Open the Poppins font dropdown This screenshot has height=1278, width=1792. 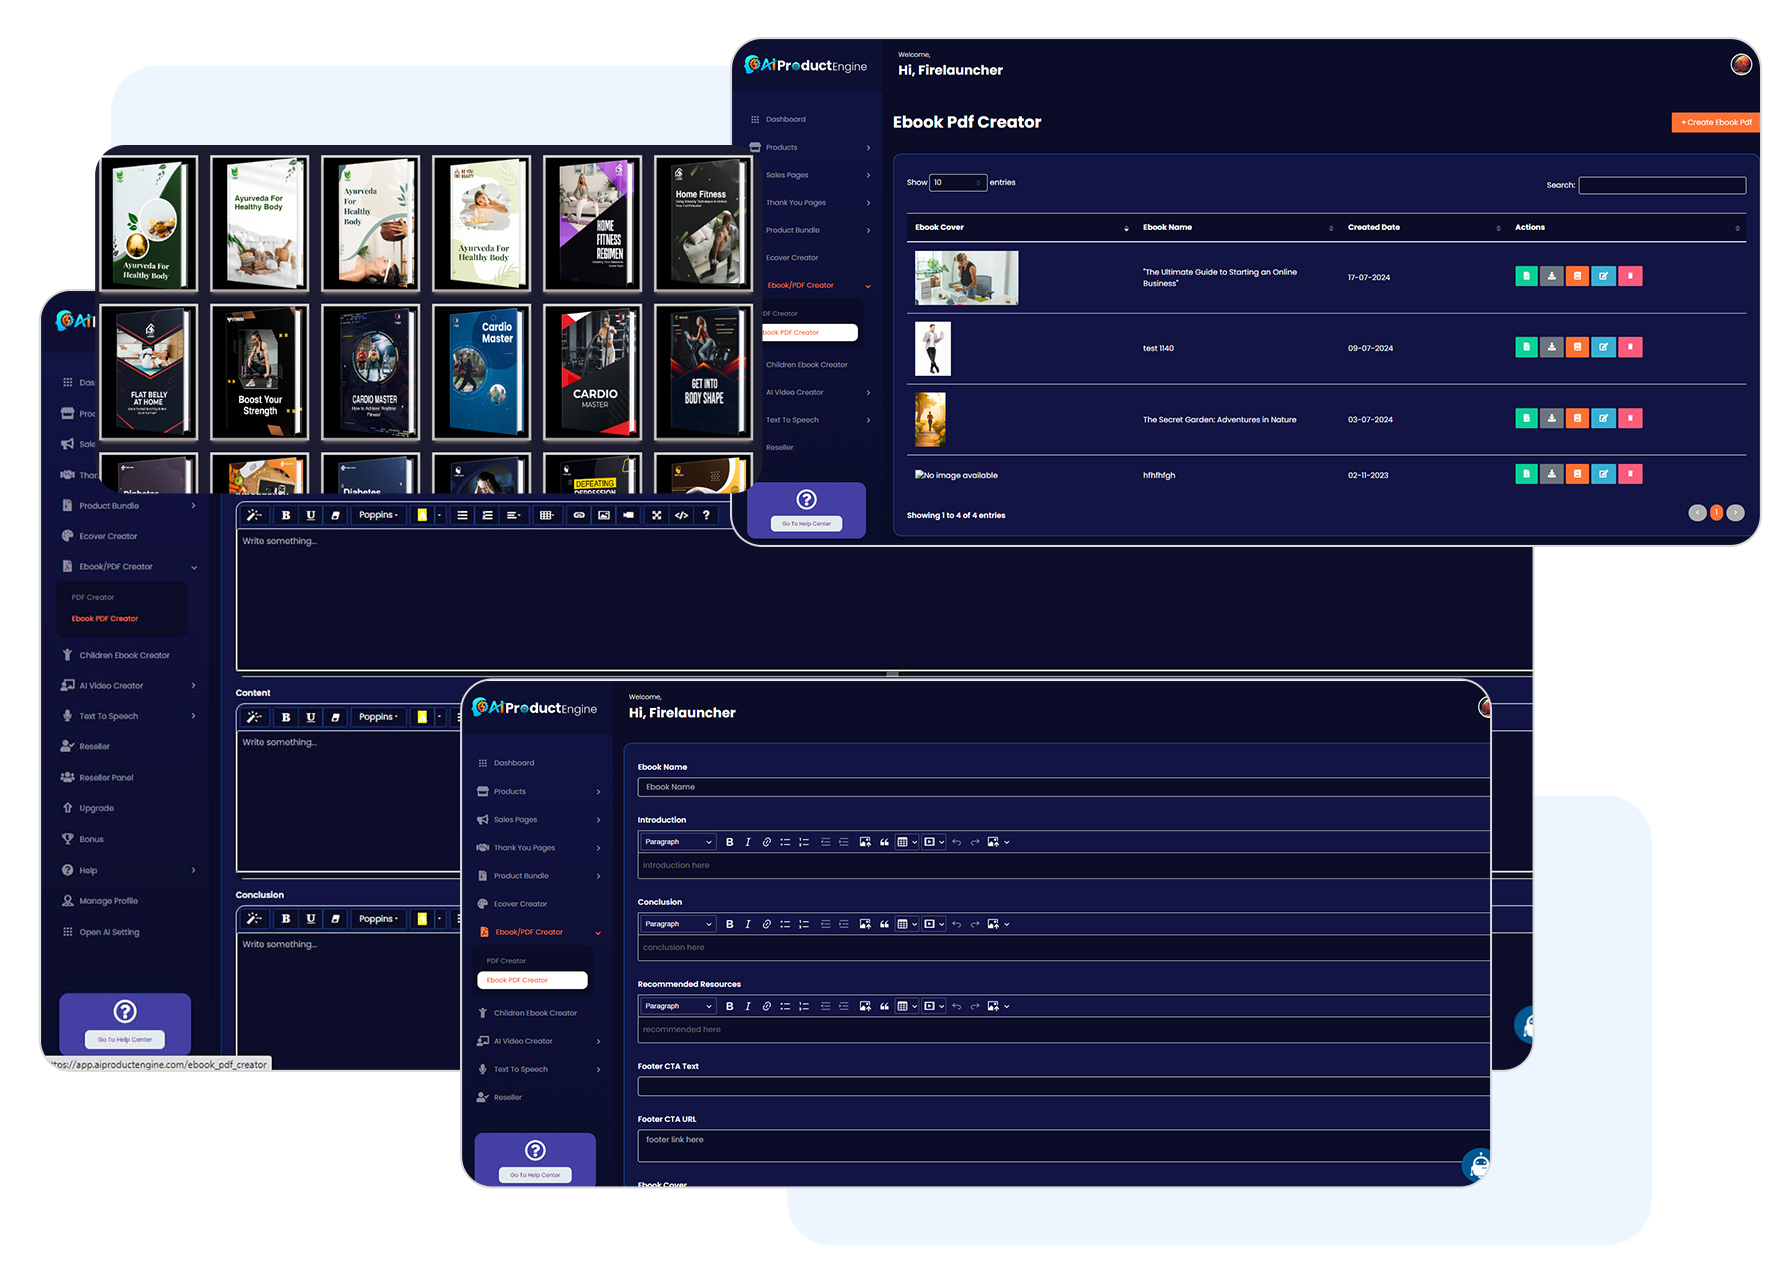click(378, 515)
